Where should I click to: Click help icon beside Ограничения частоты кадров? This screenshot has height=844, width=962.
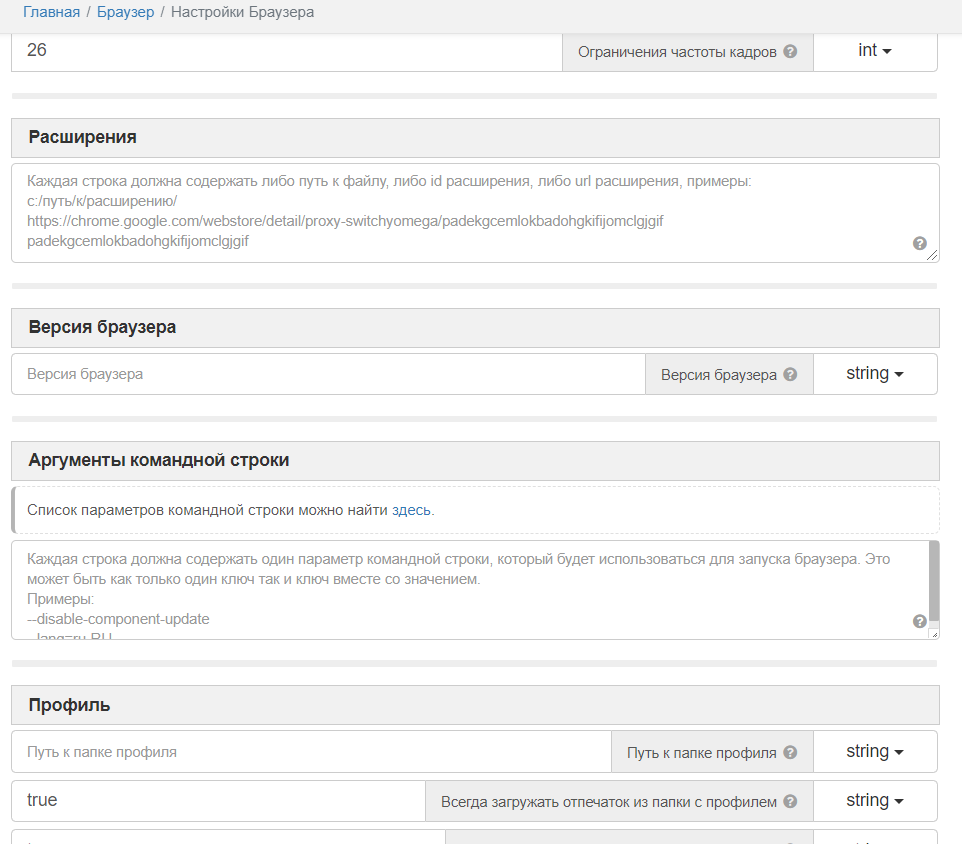(x=790, y=52)
